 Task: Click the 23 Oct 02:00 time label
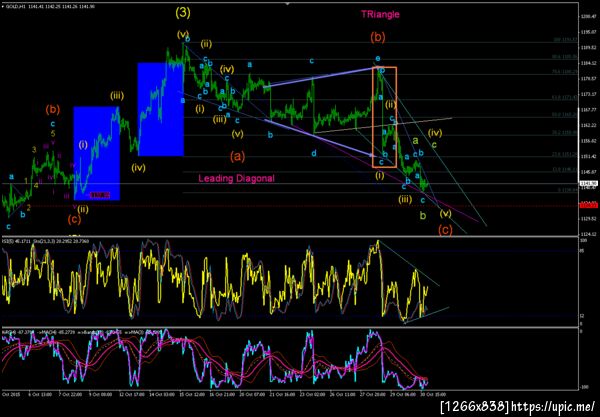point(313,394)
